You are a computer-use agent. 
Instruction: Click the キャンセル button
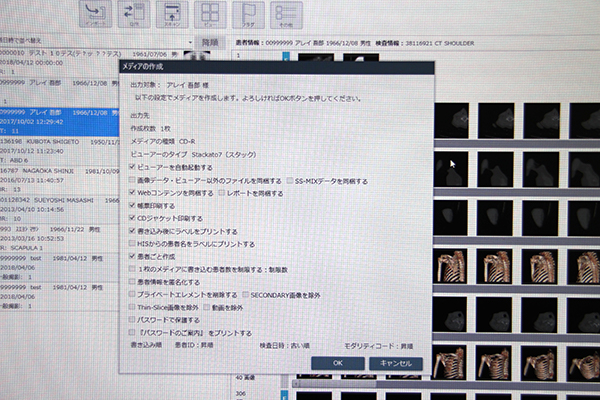point(395,363)
